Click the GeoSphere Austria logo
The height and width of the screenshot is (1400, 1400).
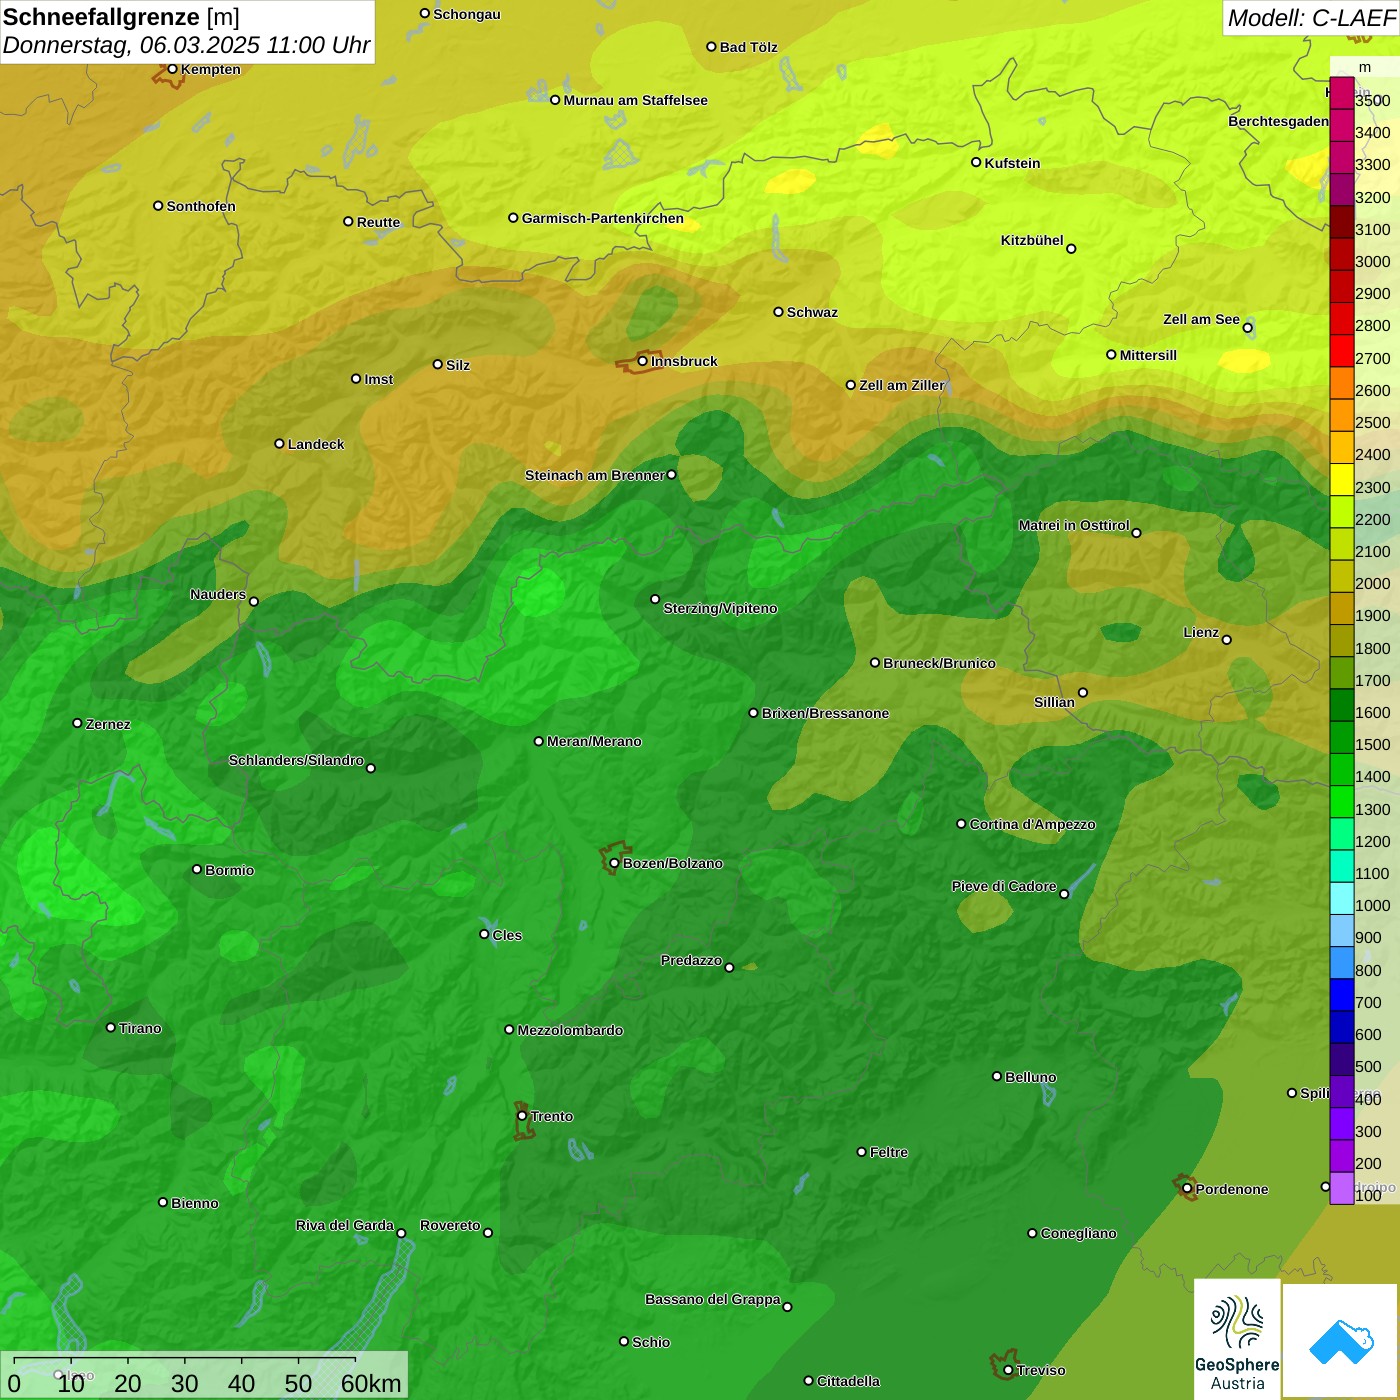pyautogui.click(x=1237, y=1339)
